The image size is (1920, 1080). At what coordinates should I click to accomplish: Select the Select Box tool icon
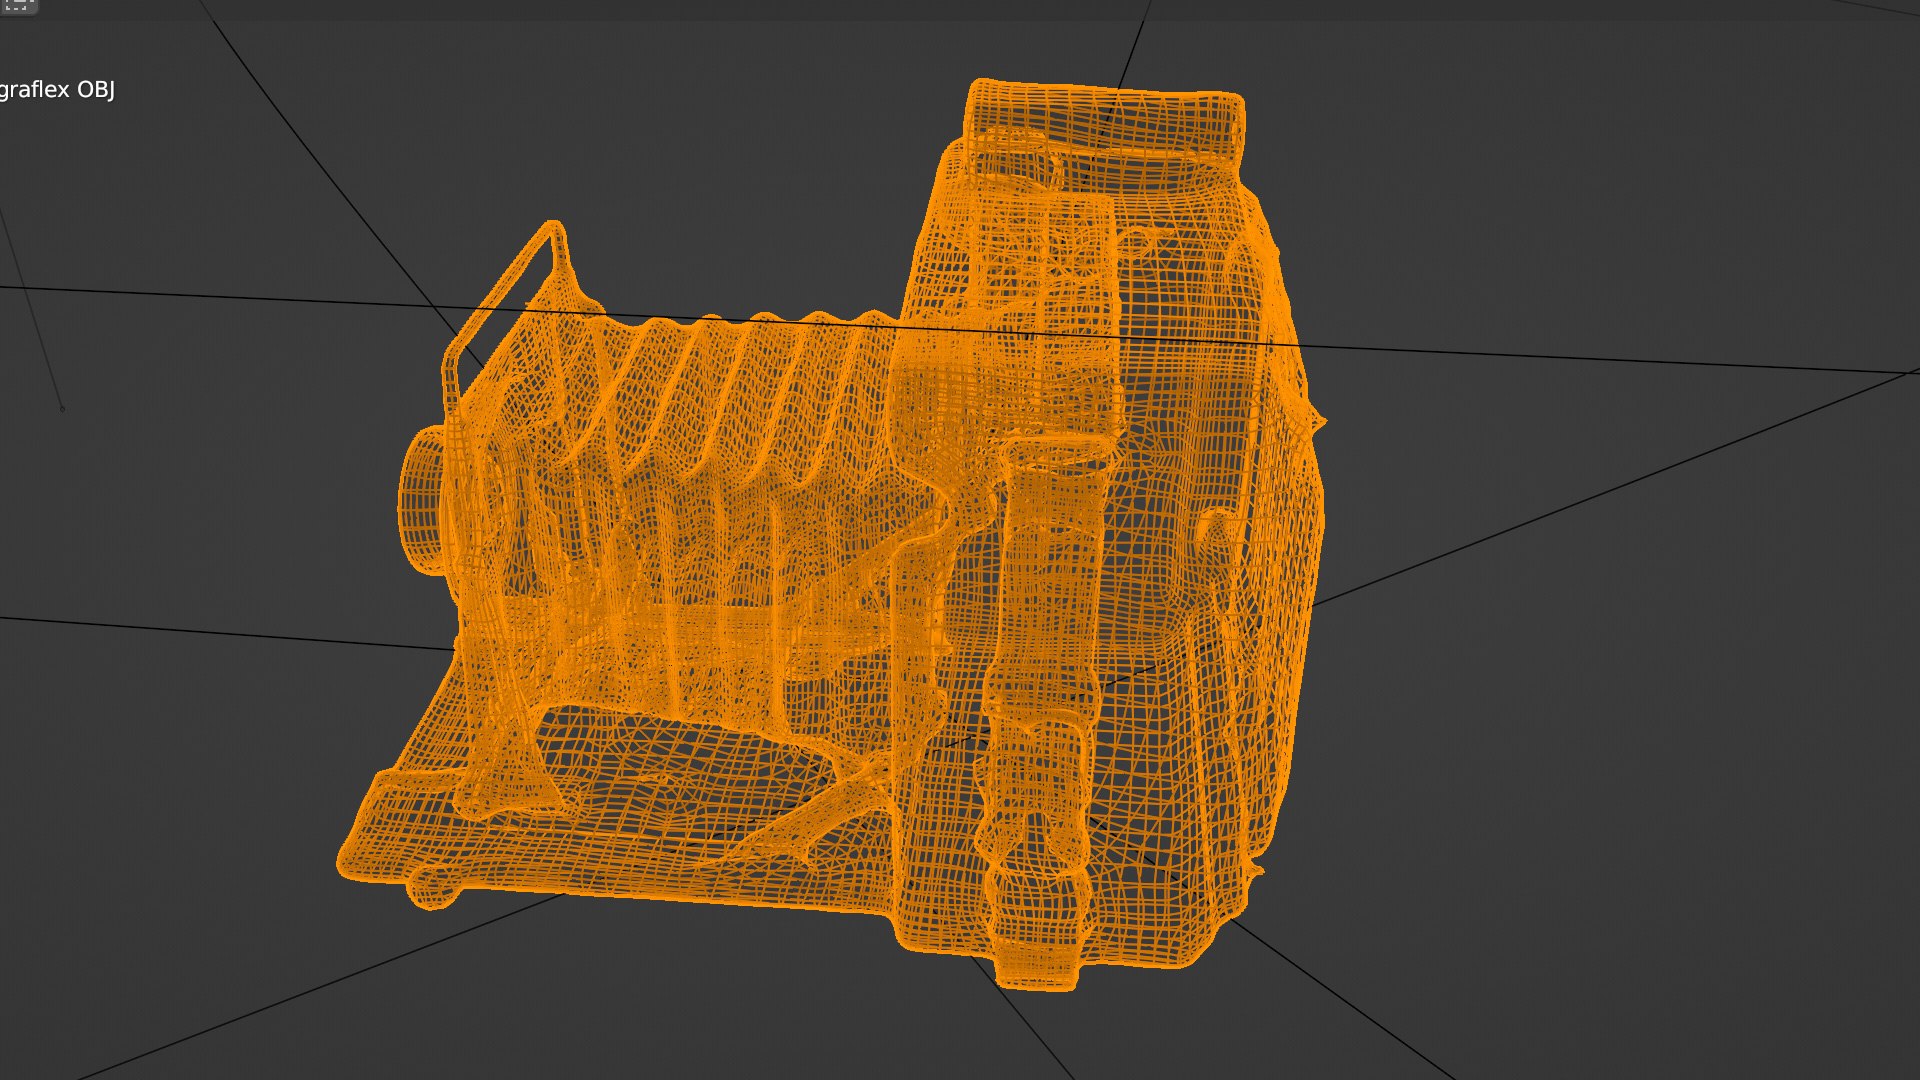click(17, 5)
